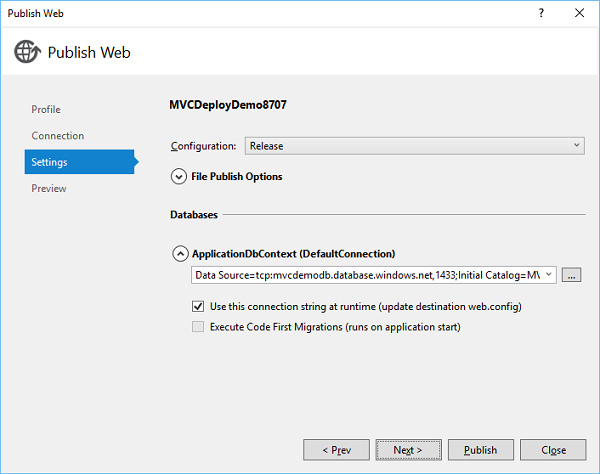The width and height of the screenshot is (600, 474).
Task: Click the < Prev button
Action: (336, 450)
